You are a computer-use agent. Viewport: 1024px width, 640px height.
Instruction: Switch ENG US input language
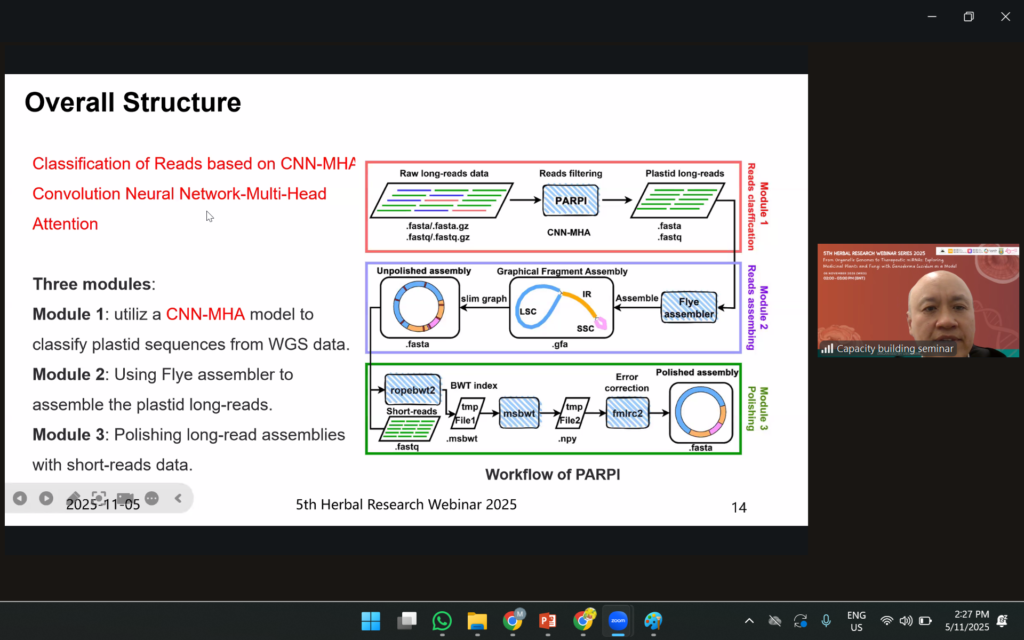pyautogui.click(x=856, y=621)
